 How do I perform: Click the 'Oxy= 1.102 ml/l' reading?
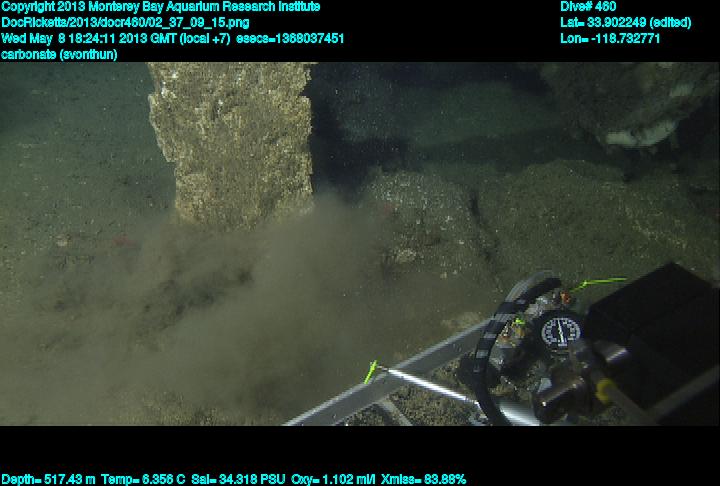point(333,479)
